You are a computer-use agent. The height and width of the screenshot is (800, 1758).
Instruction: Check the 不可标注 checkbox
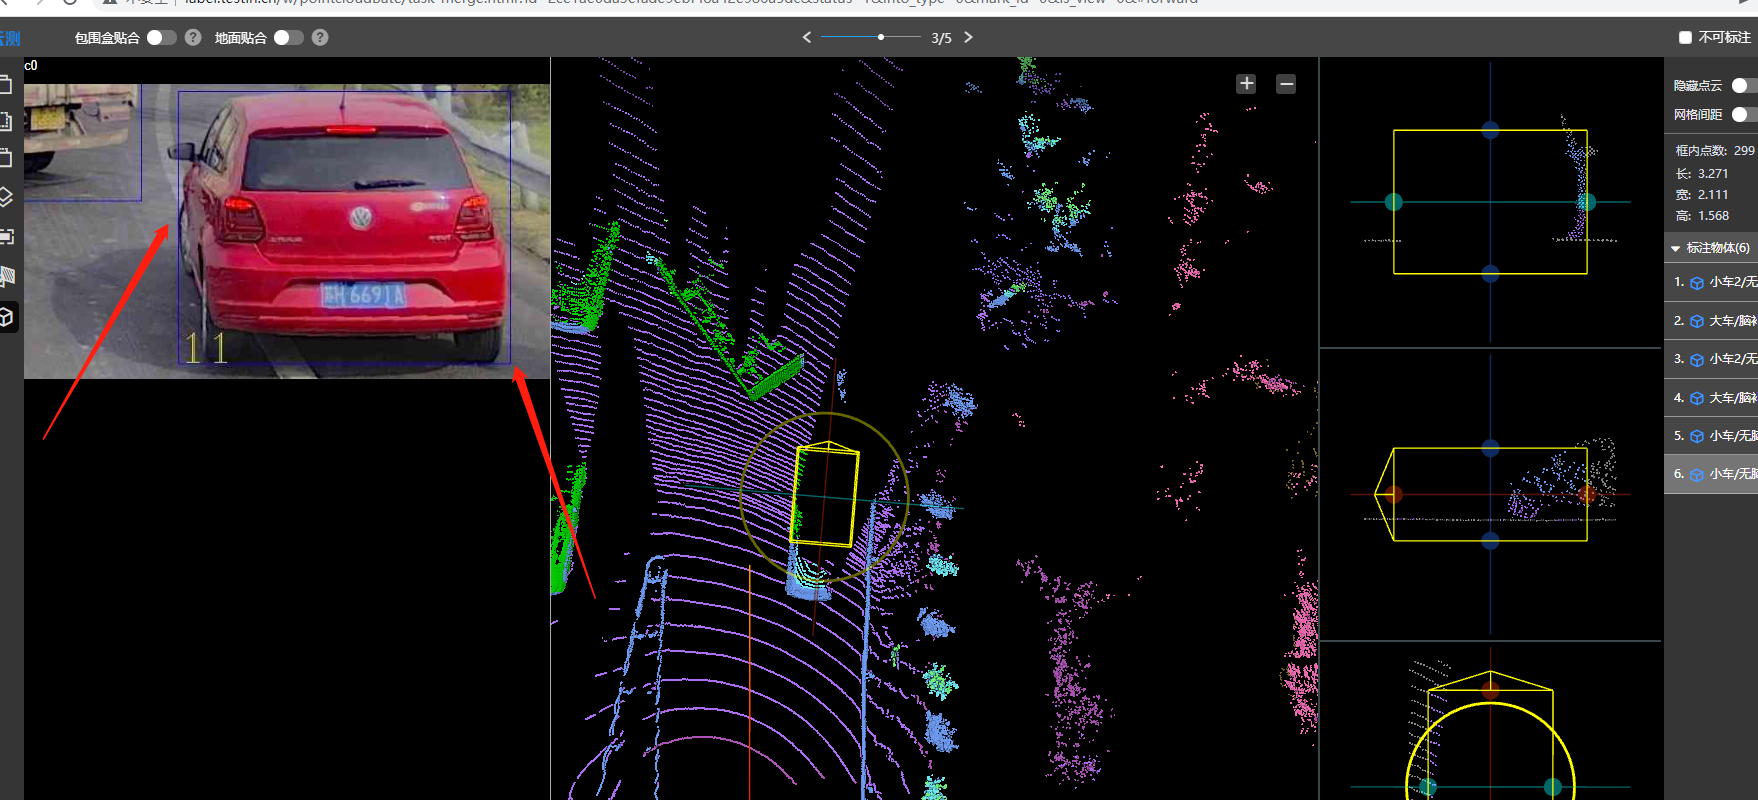click(x=1685, y=38)
